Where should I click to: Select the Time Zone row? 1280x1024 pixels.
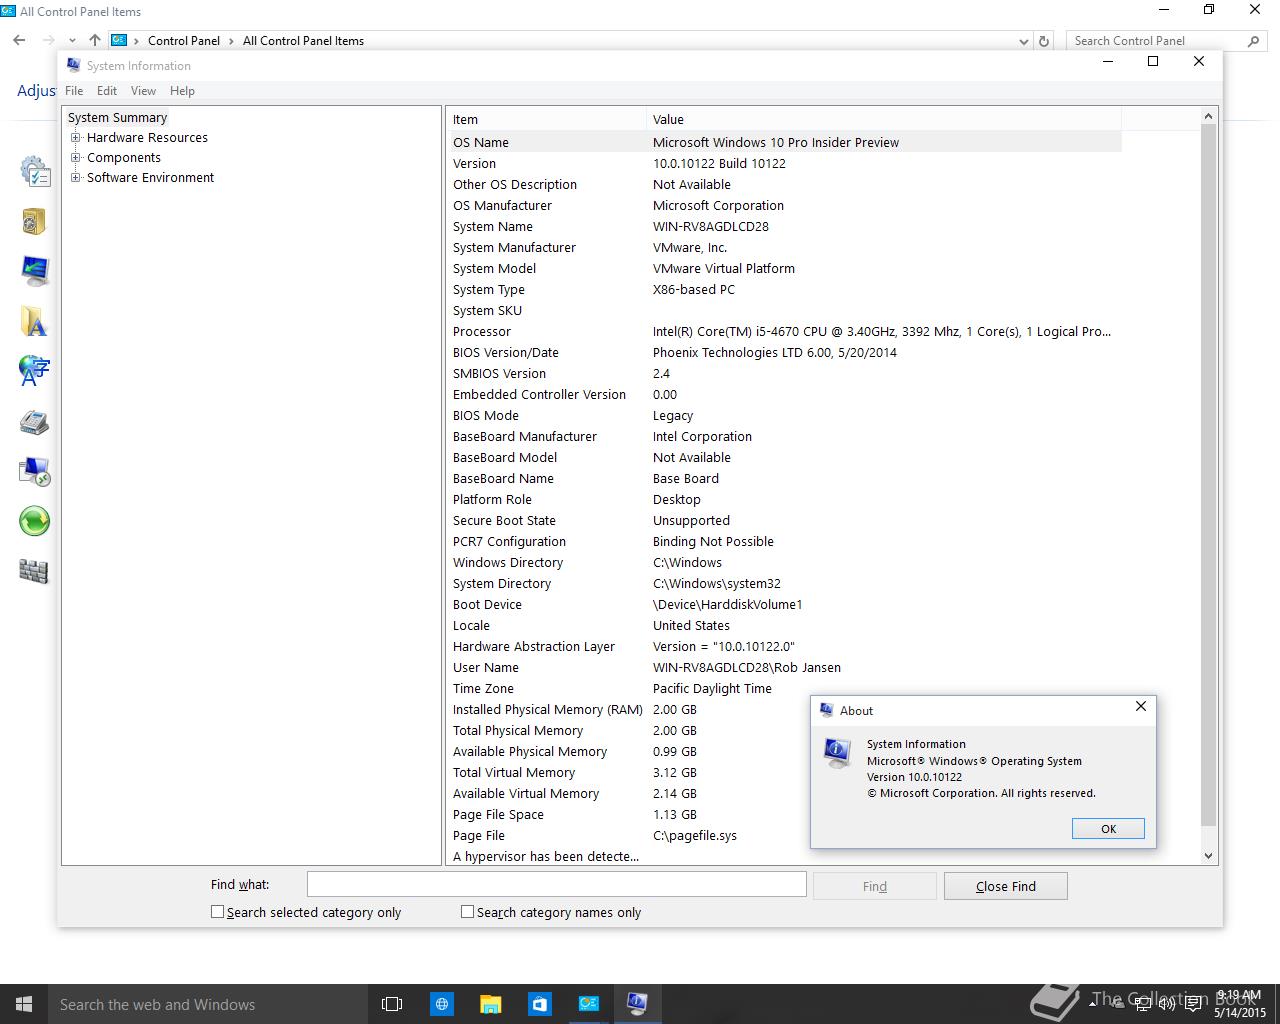tap(784, 688)
